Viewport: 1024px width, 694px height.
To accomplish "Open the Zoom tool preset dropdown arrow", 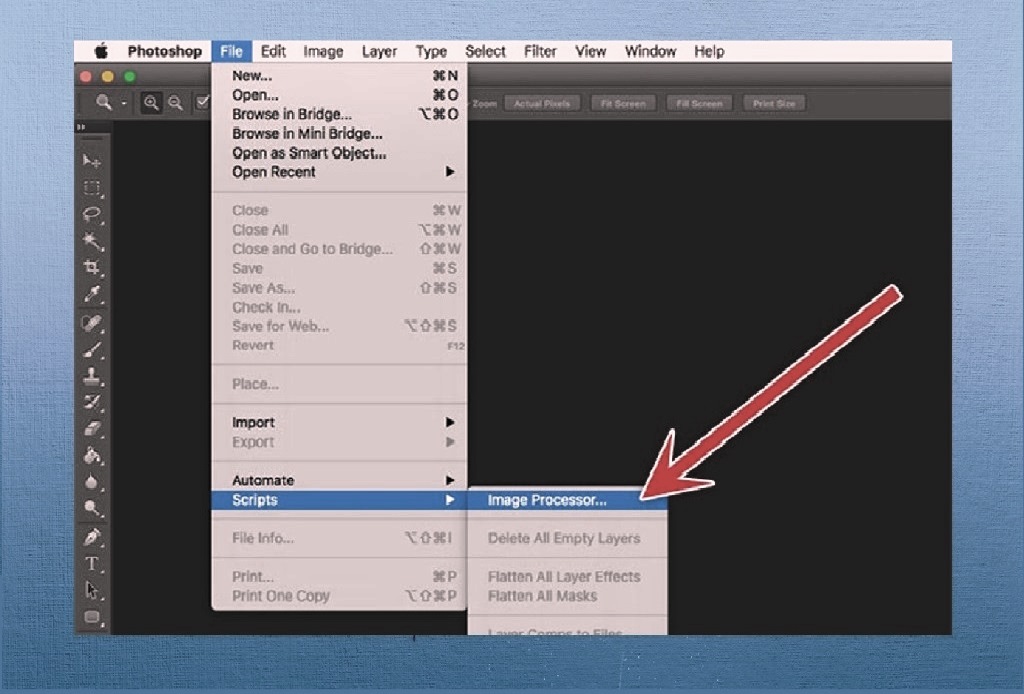I will click(x=124, y=103).
